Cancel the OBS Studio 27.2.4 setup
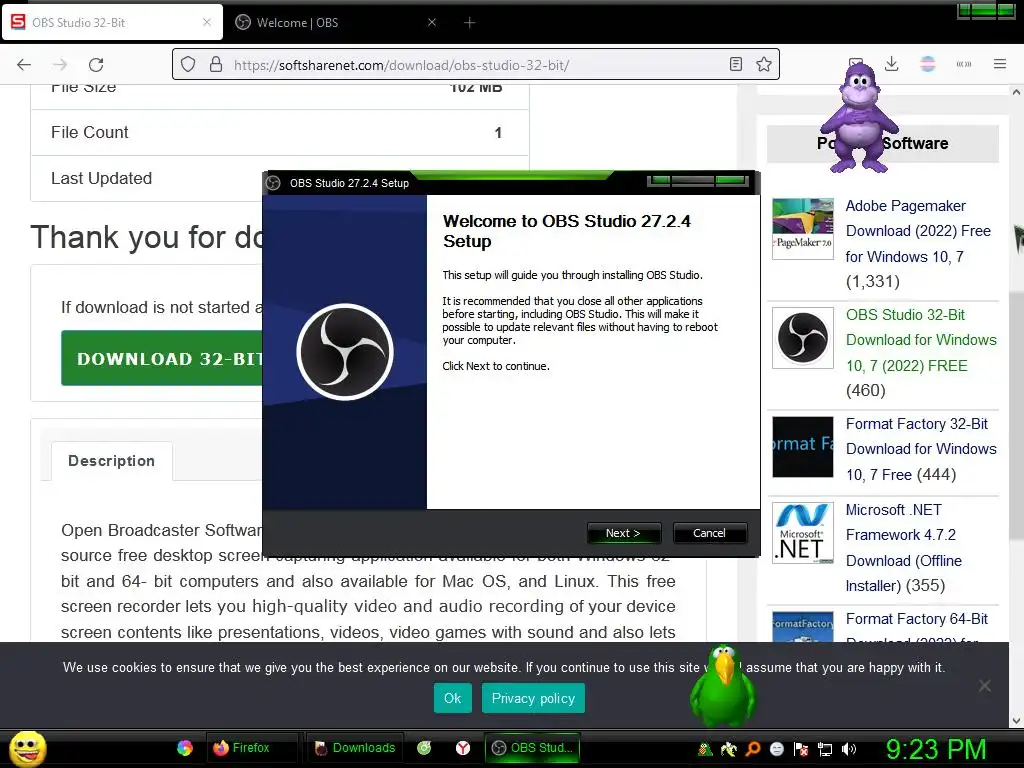 (x=709, y=533)
